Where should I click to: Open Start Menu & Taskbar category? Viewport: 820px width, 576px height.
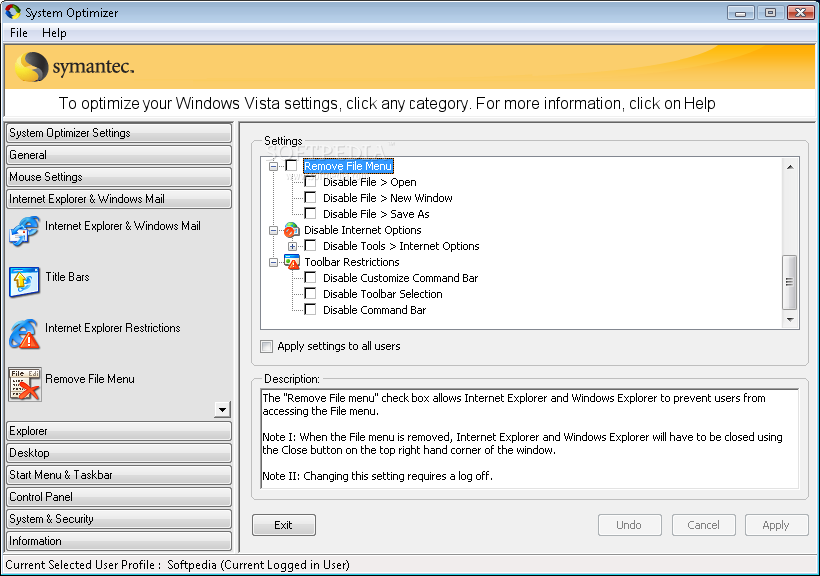119,475
